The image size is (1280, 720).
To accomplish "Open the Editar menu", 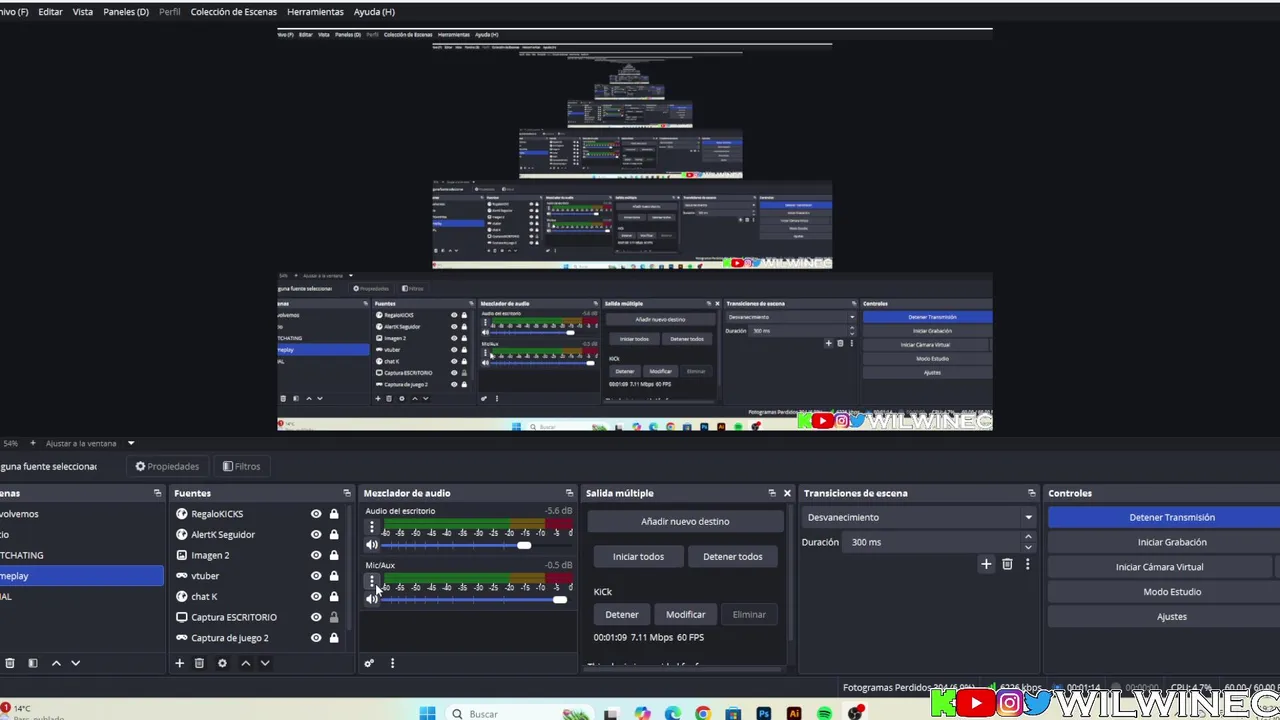I will click(x=50, y=12).
